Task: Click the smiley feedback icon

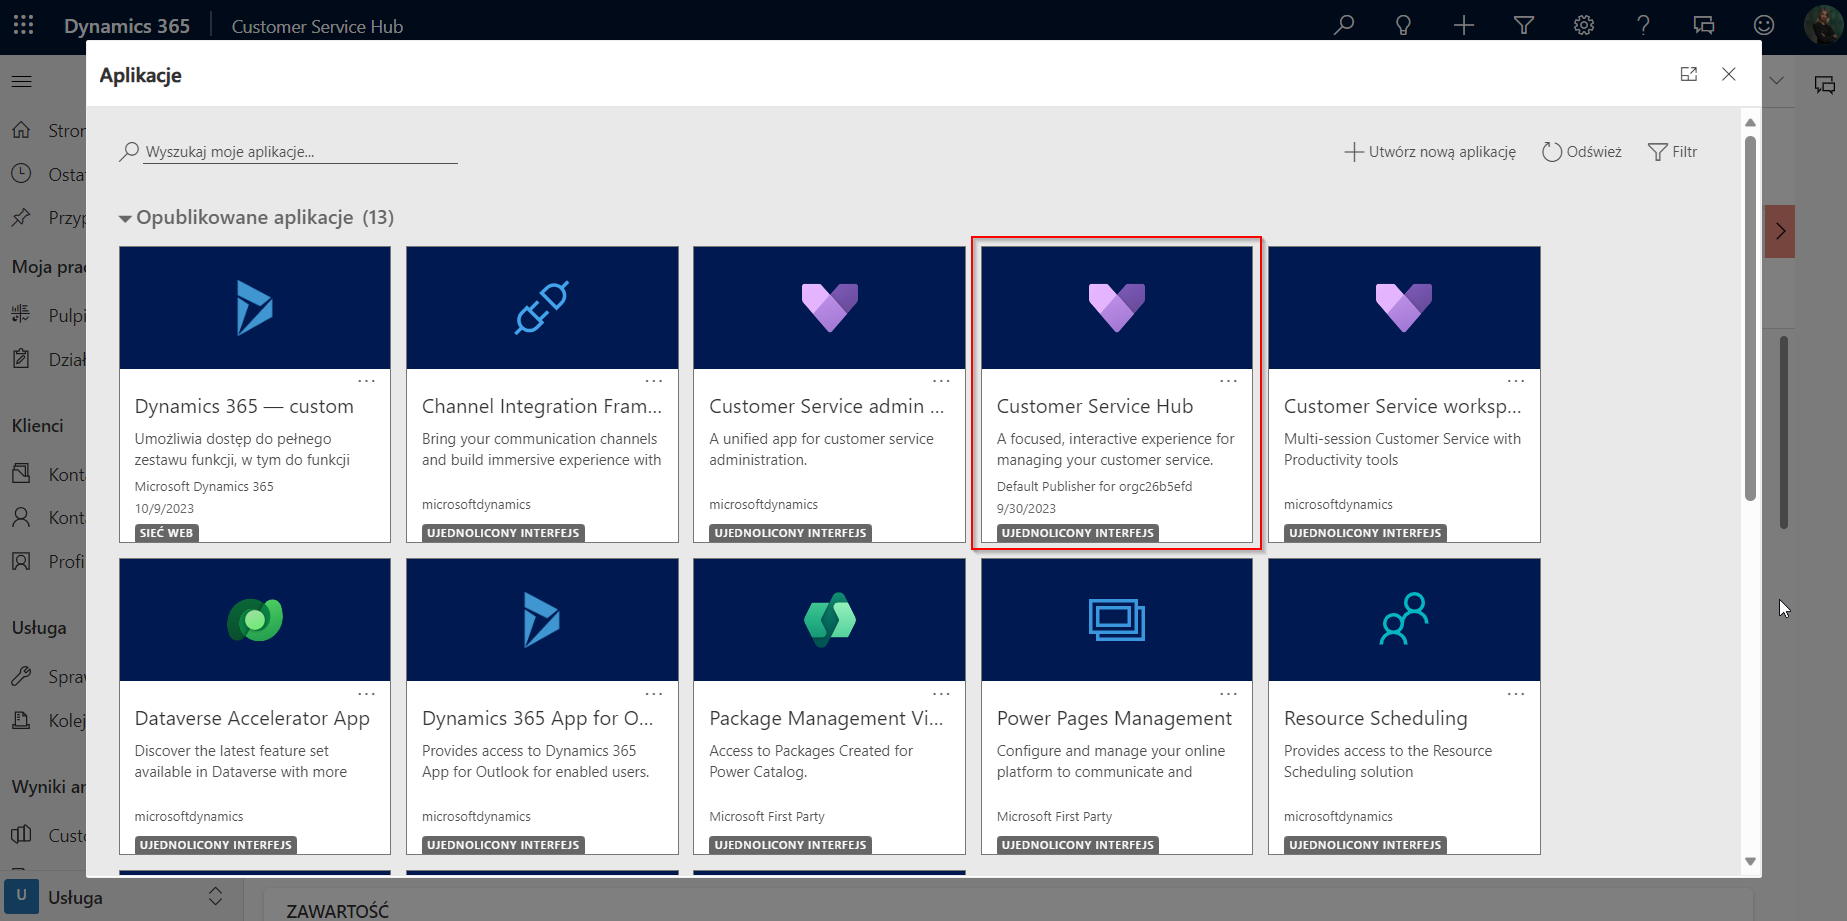Action: [x=1764, y=25]
